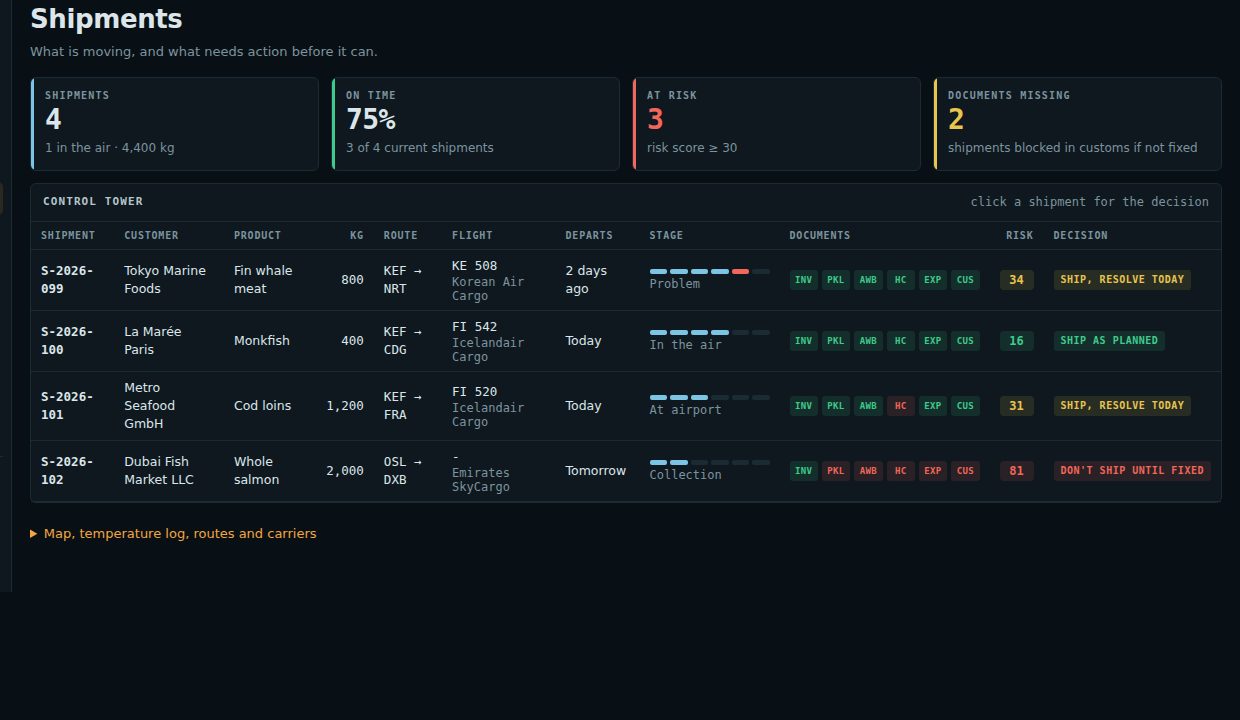Click the red HC document badge for S-2026-101
The width and height of the screenshot is (1240, 720).
pyautogui.click(x=900, y=406)
